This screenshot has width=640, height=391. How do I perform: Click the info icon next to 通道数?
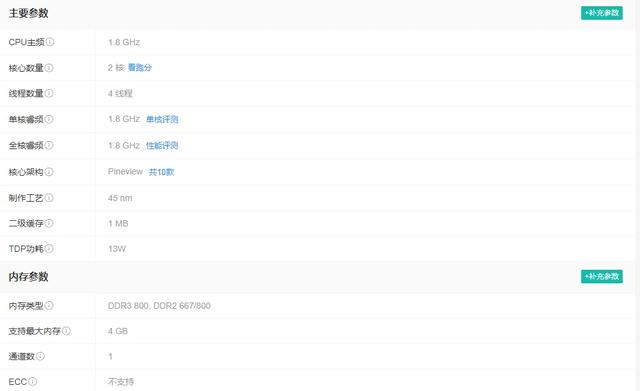40,356
